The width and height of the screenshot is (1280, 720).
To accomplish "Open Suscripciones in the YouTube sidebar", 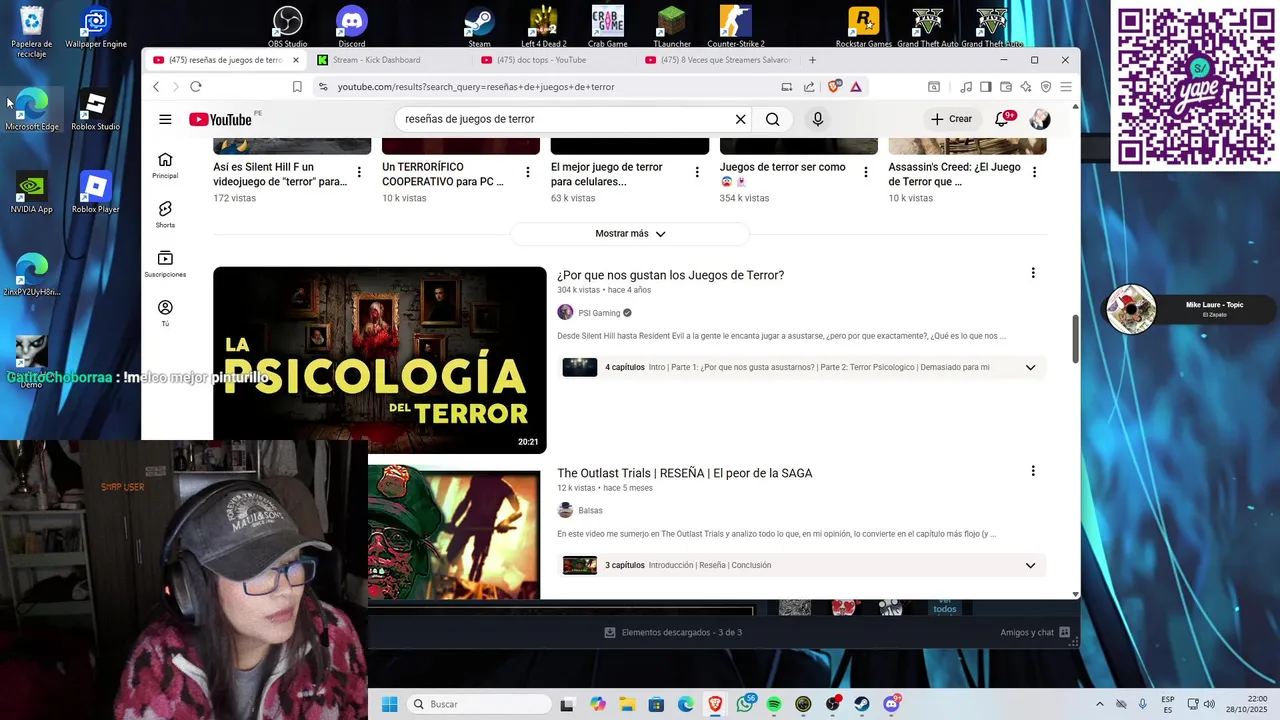I will [165, 264].
